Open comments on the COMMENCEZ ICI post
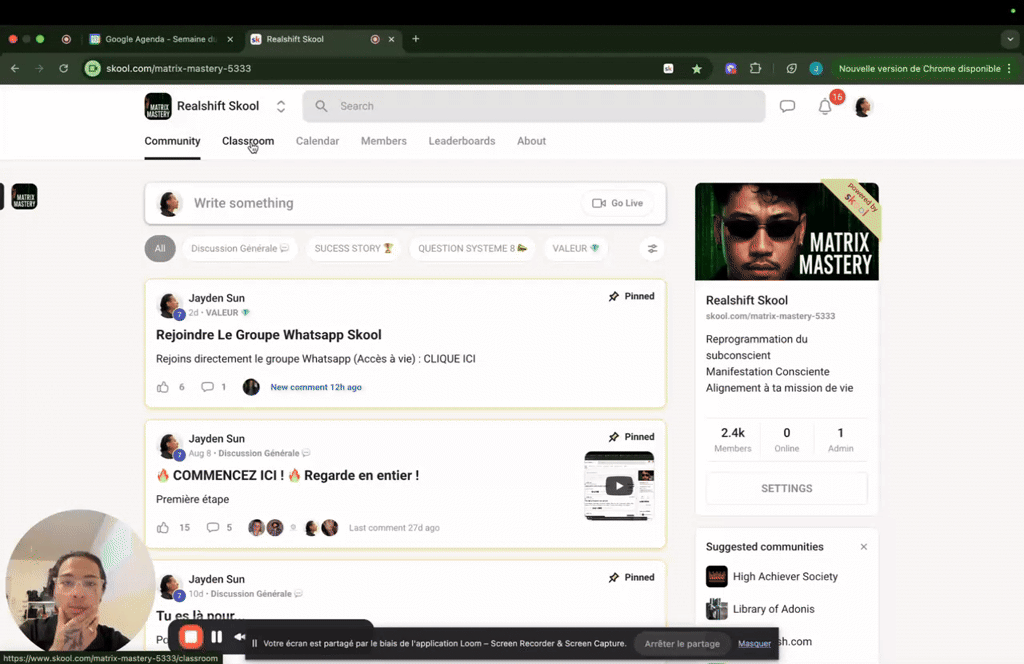The height and width of the screenshot is (664, 1024). (212, 528)
